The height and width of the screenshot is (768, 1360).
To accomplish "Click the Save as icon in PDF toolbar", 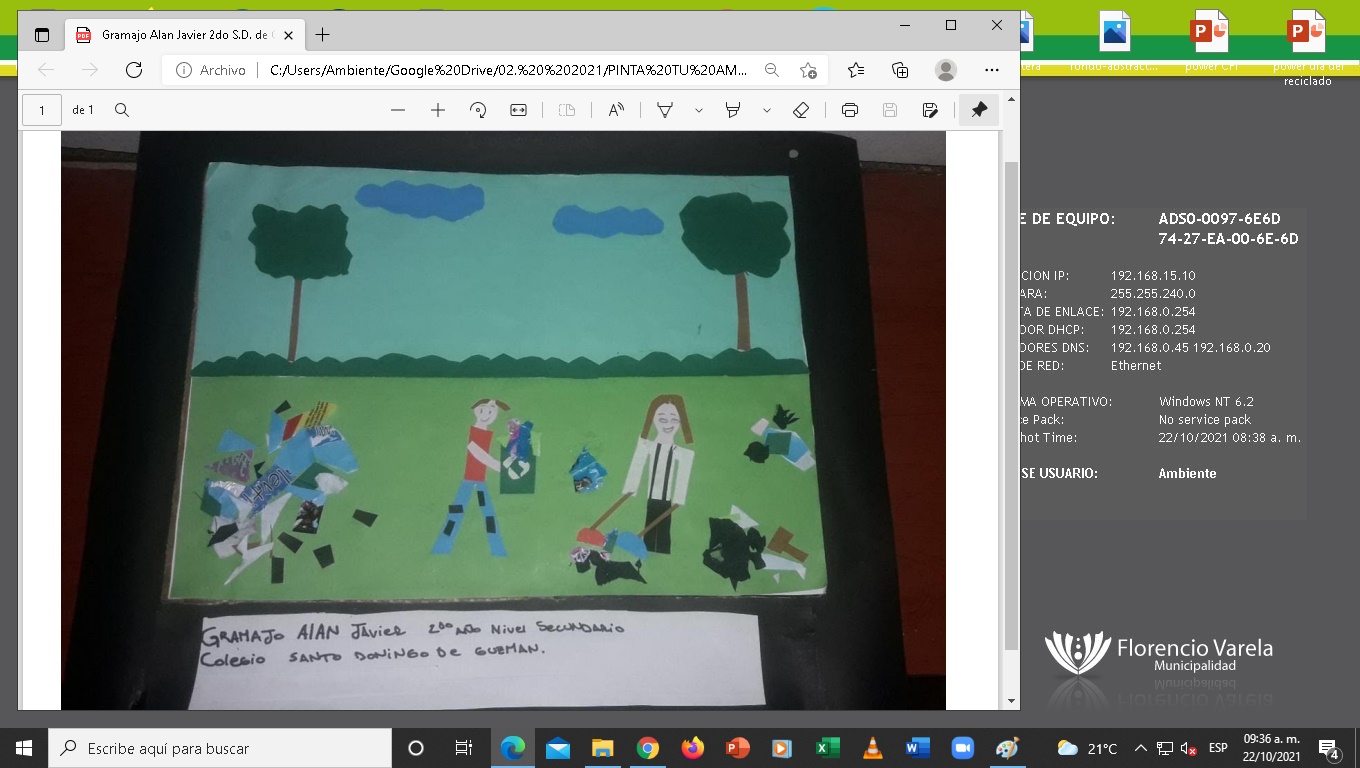I will click(x=930, y=110).
